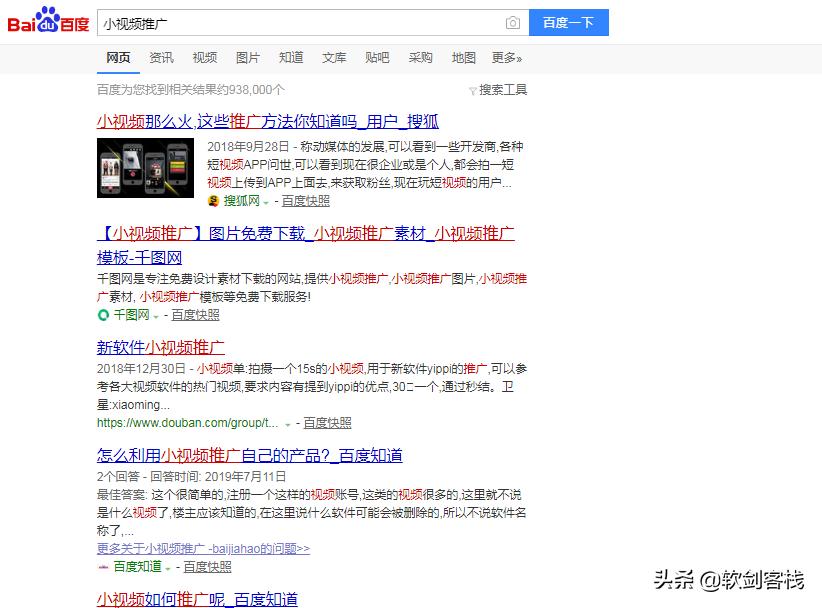Expand the 更多» navigation menu
The height and width of the screenshot is (608, 822).
[508, 58]
